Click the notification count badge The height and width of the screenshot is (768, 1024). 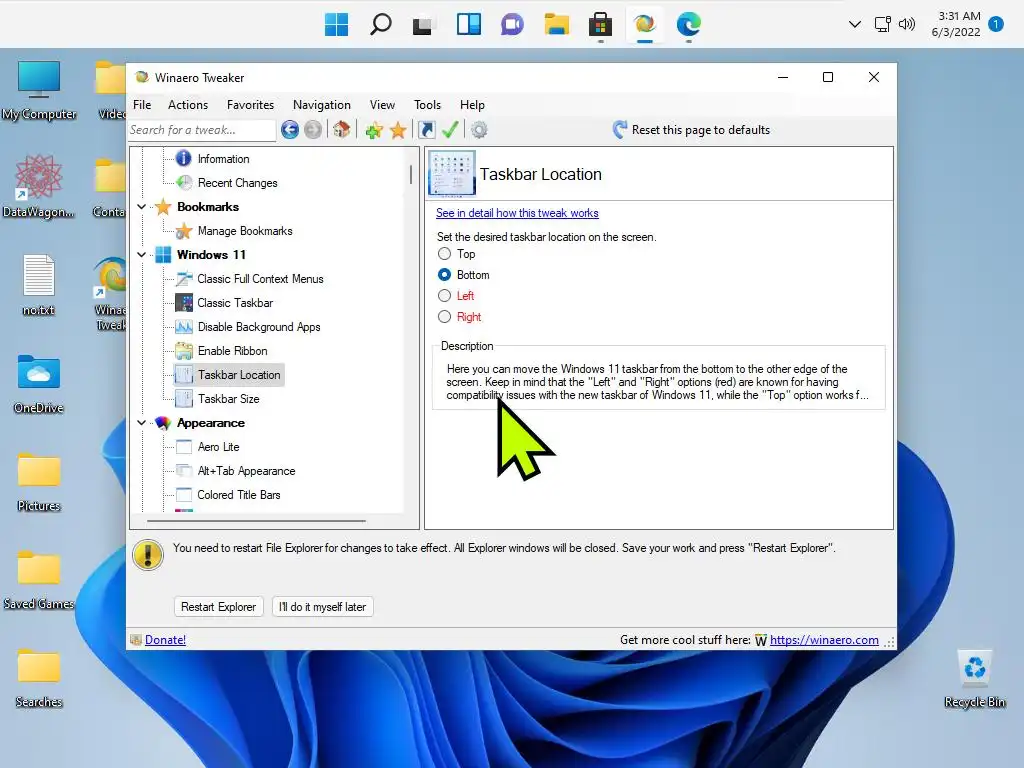coord(996,24)
